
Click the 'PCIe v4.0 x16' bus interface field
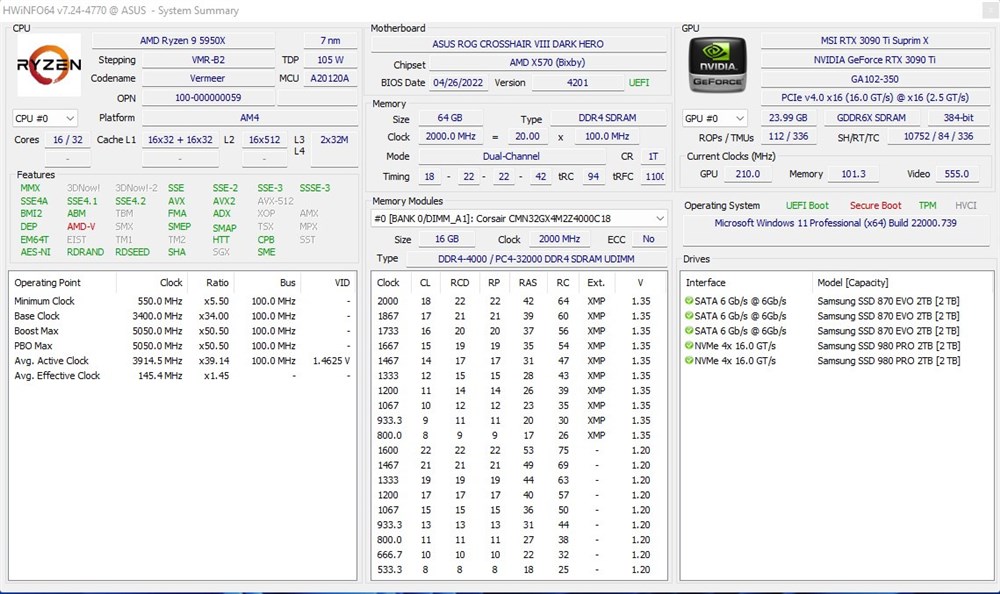coord(874,98)
